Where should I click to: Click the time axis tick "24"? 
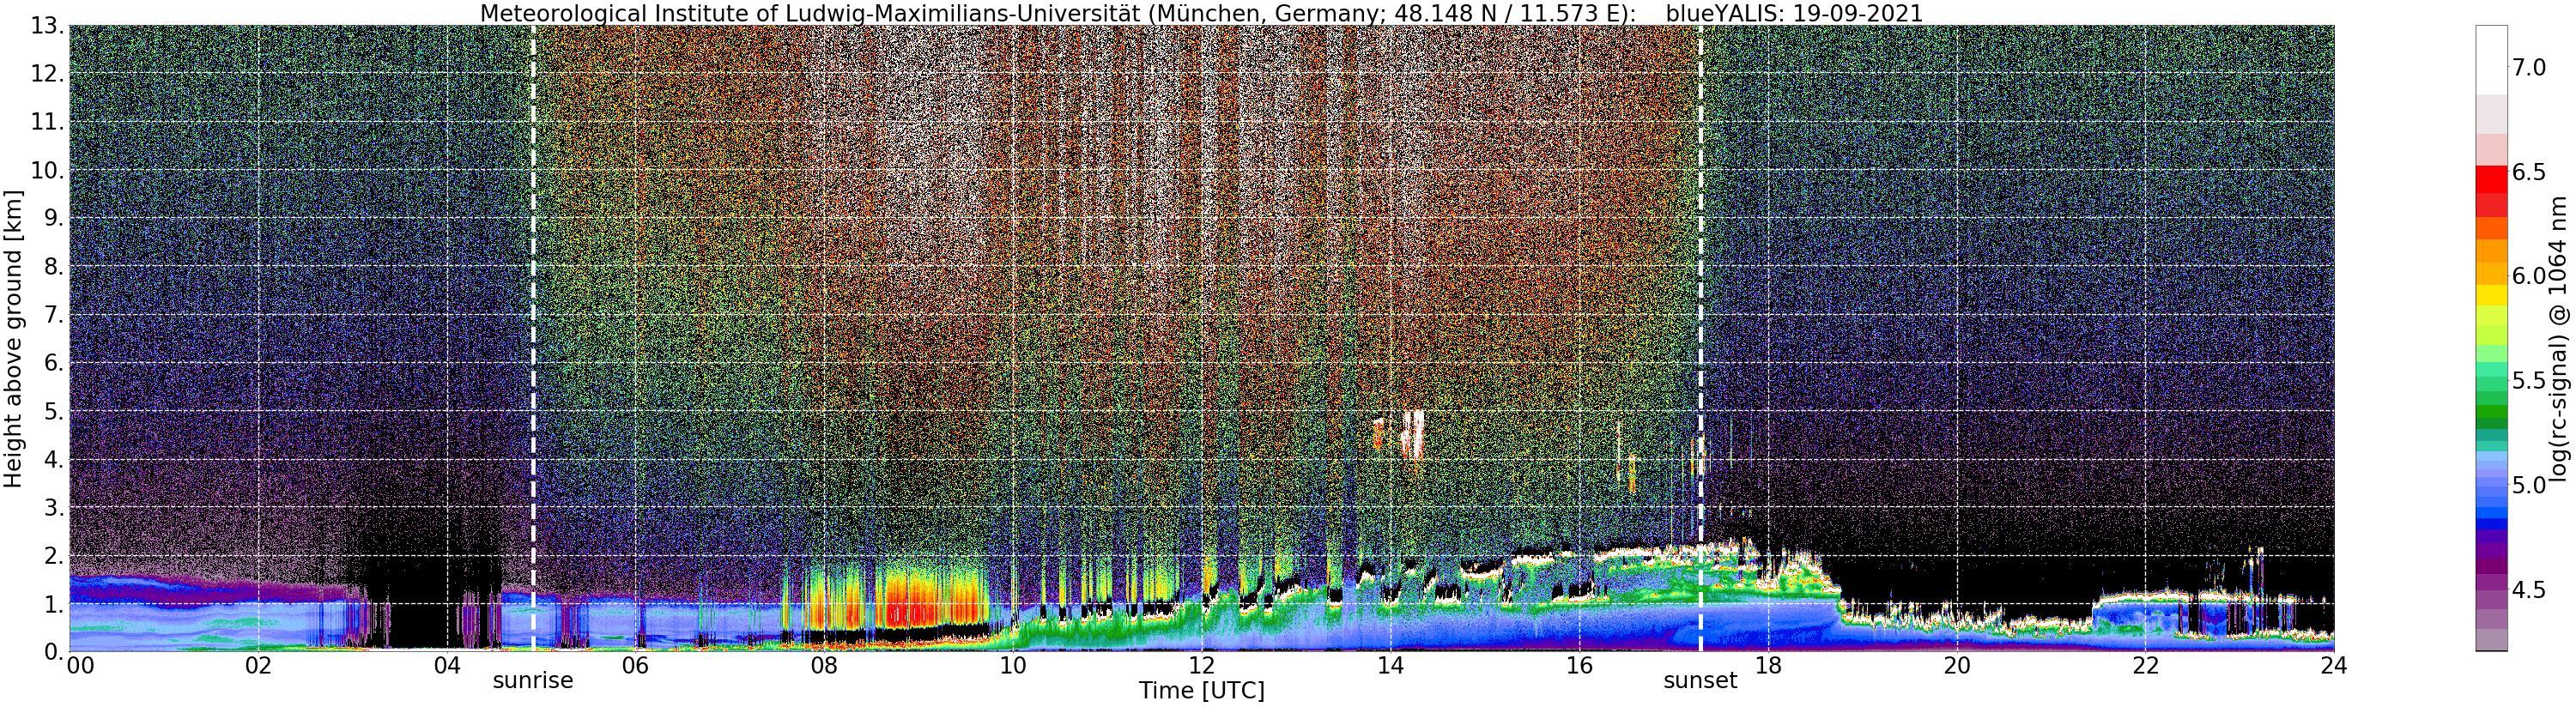tap(2334, 667)
